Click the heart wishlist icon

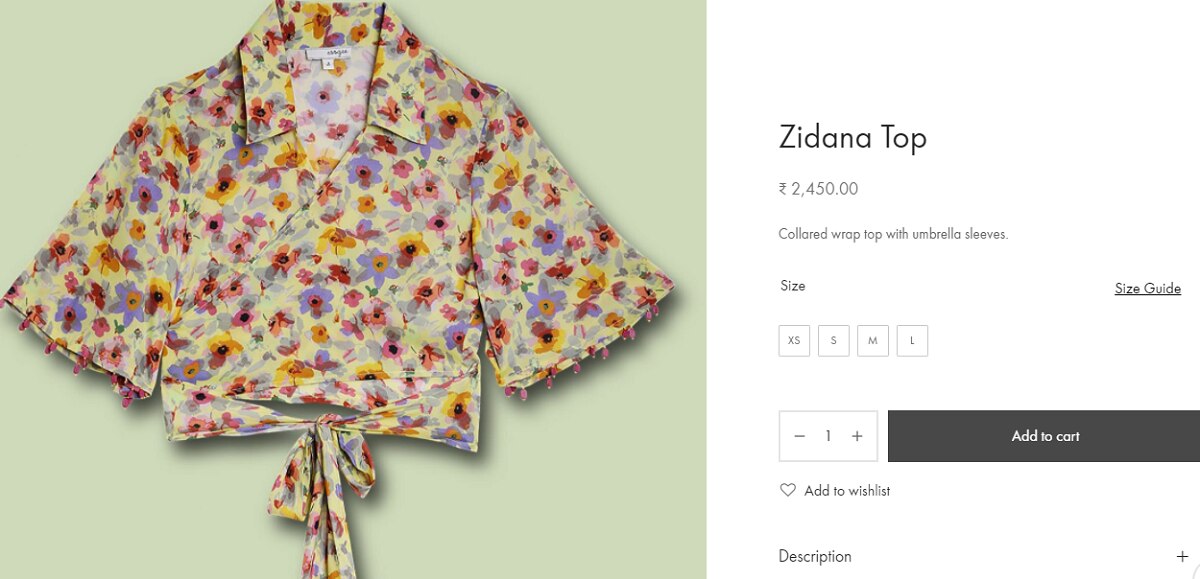788,490
